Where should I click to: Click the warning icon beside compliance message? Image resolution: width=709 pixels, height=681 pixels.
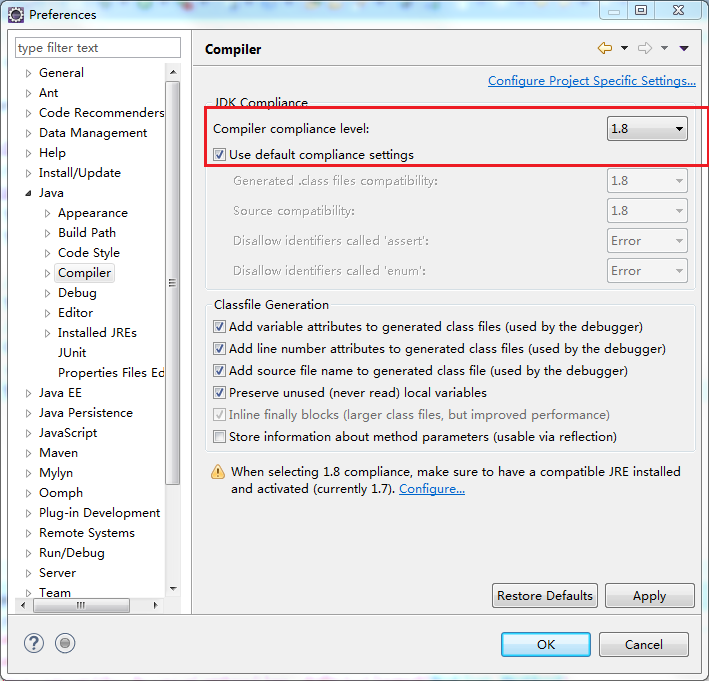point(218,472)
